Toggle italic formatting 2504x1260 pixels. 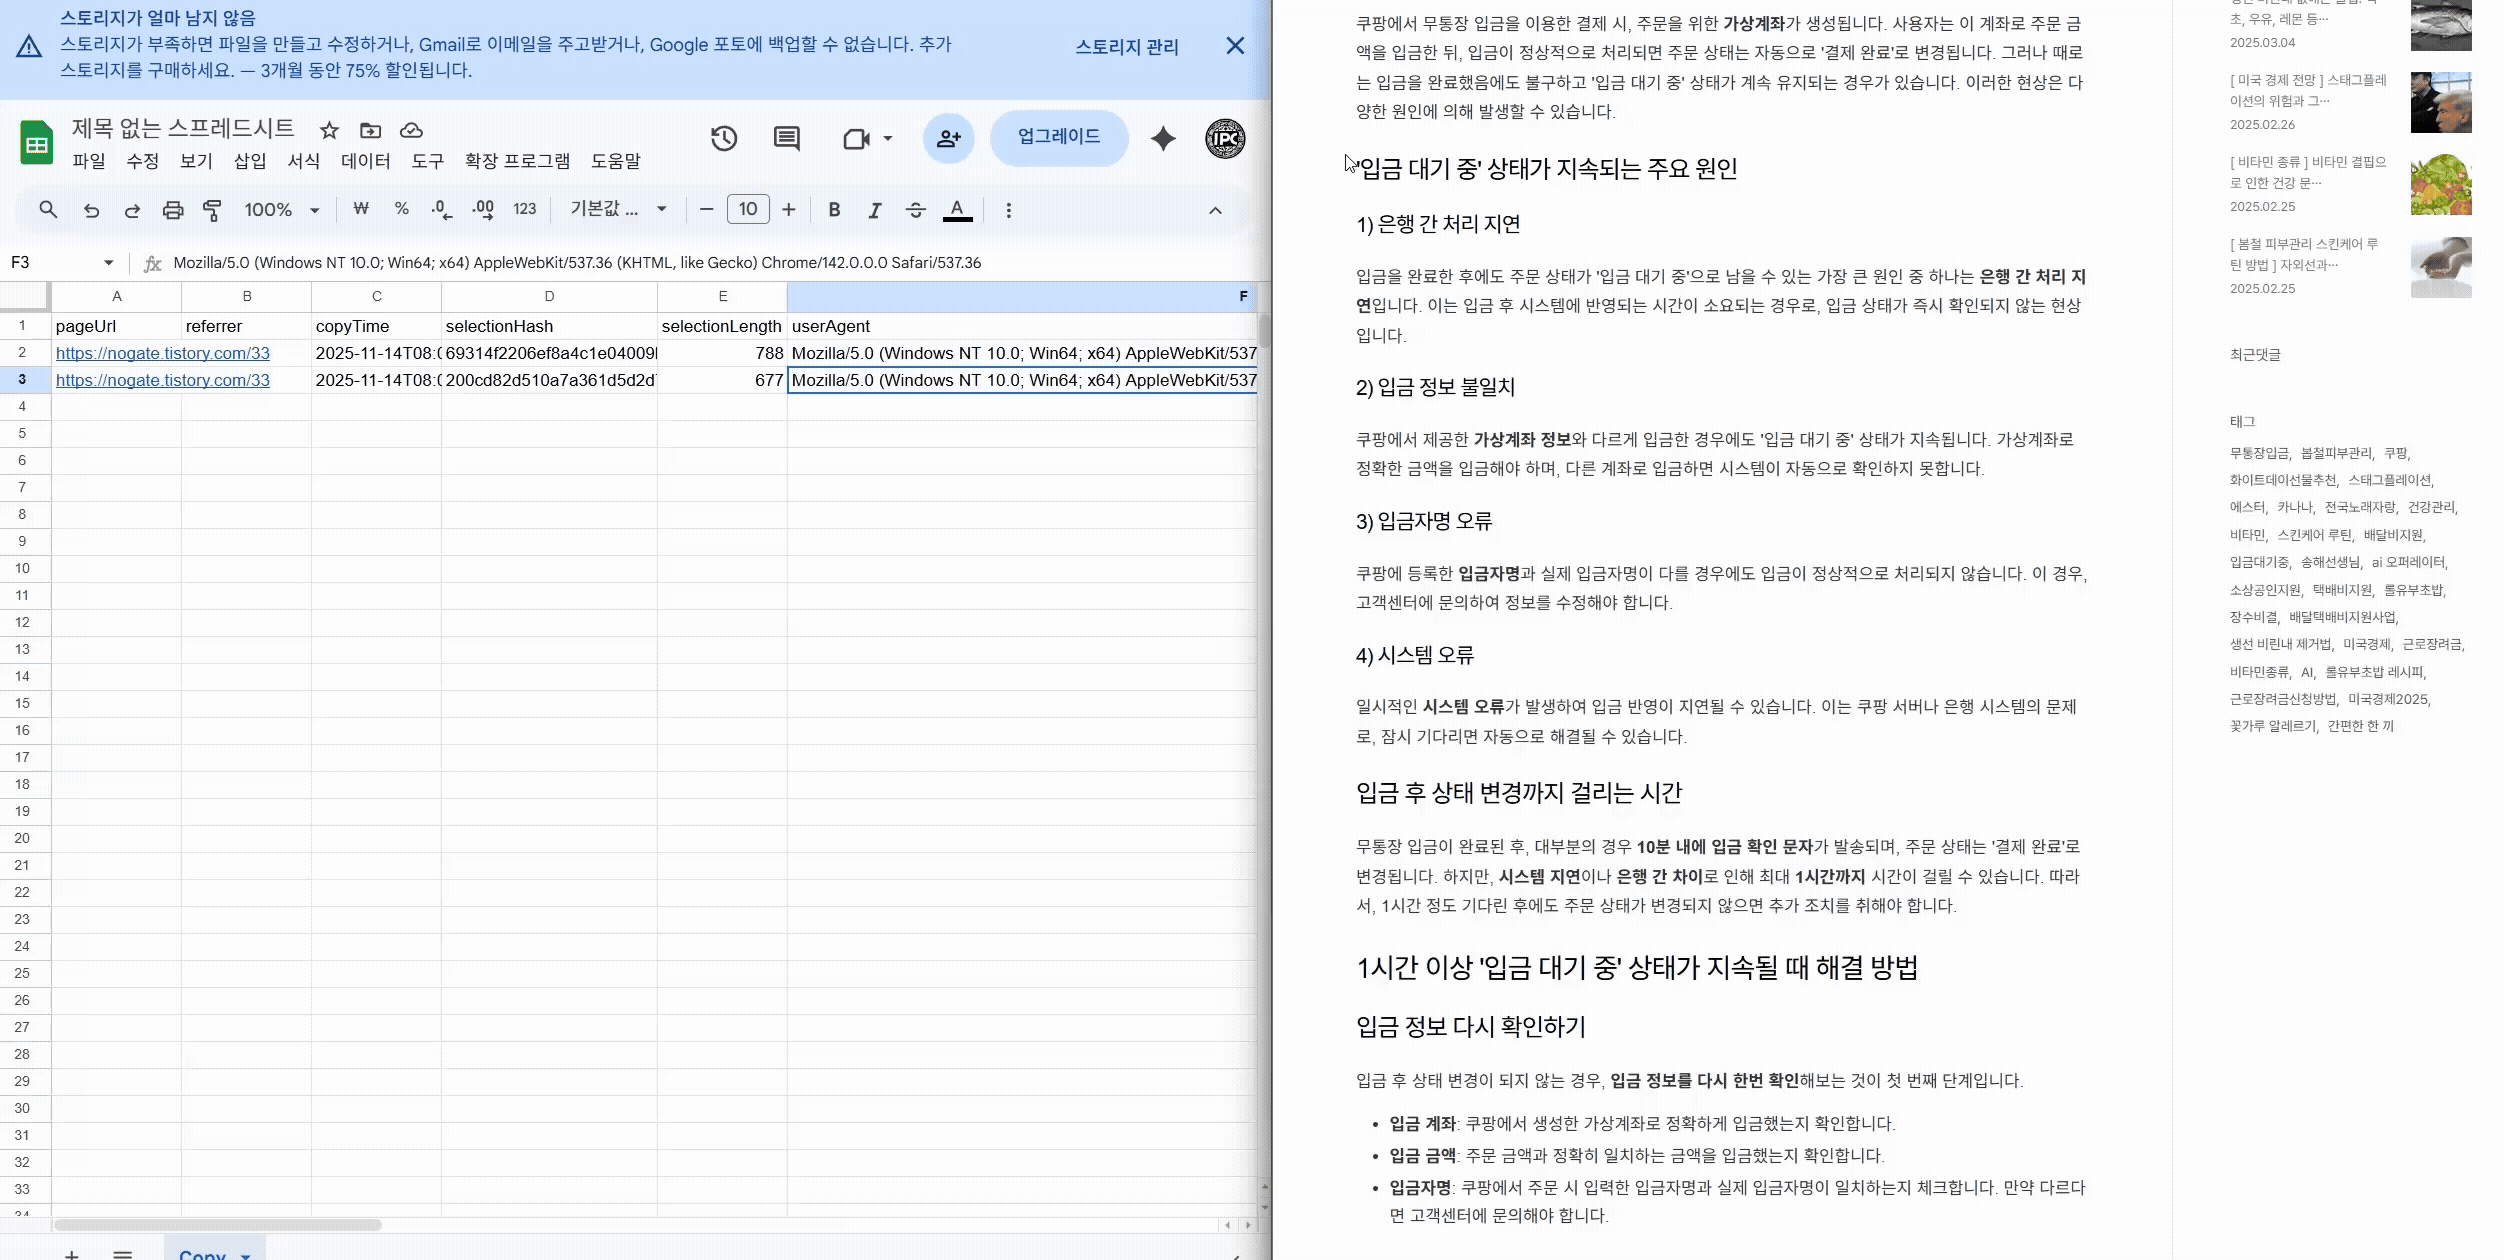pos(875,210)
